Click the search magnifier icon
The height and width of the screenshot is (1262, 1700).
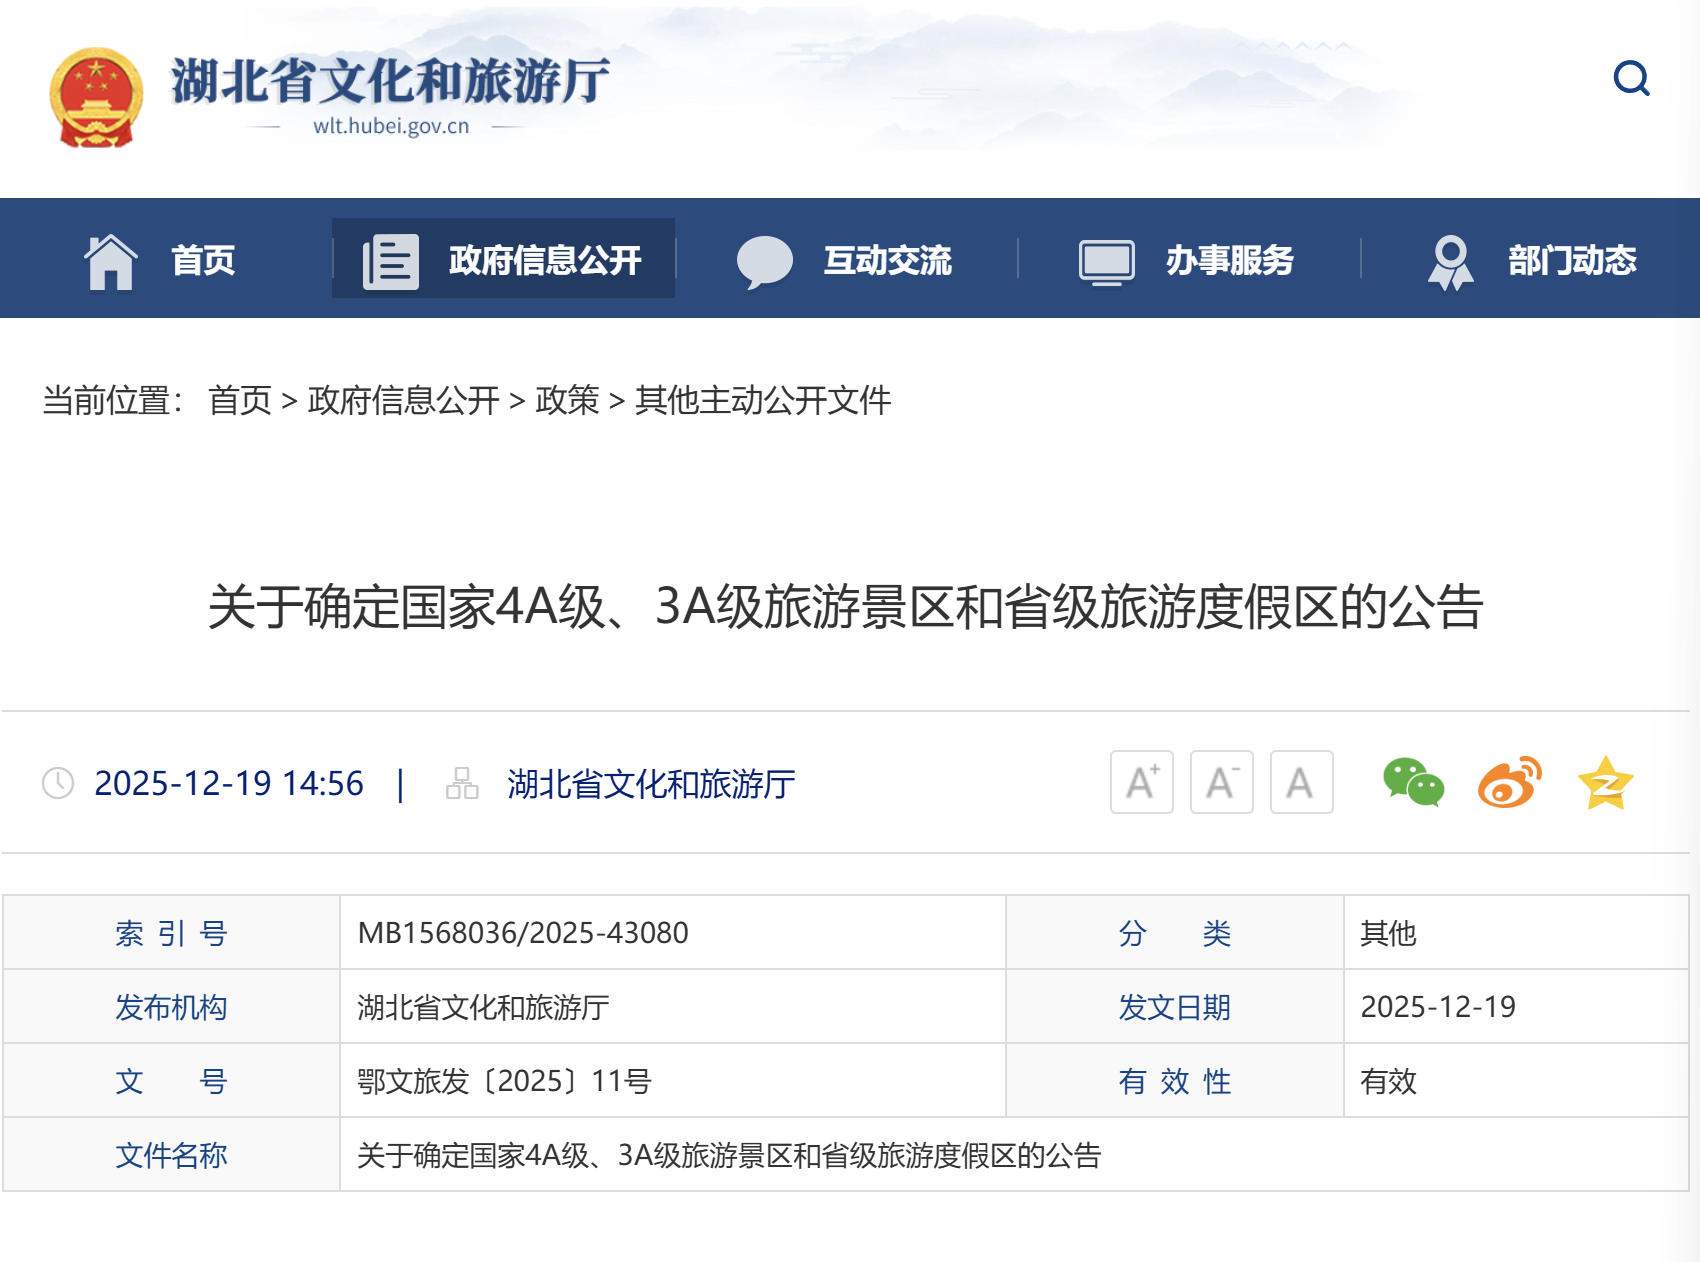pos(1631,78)
